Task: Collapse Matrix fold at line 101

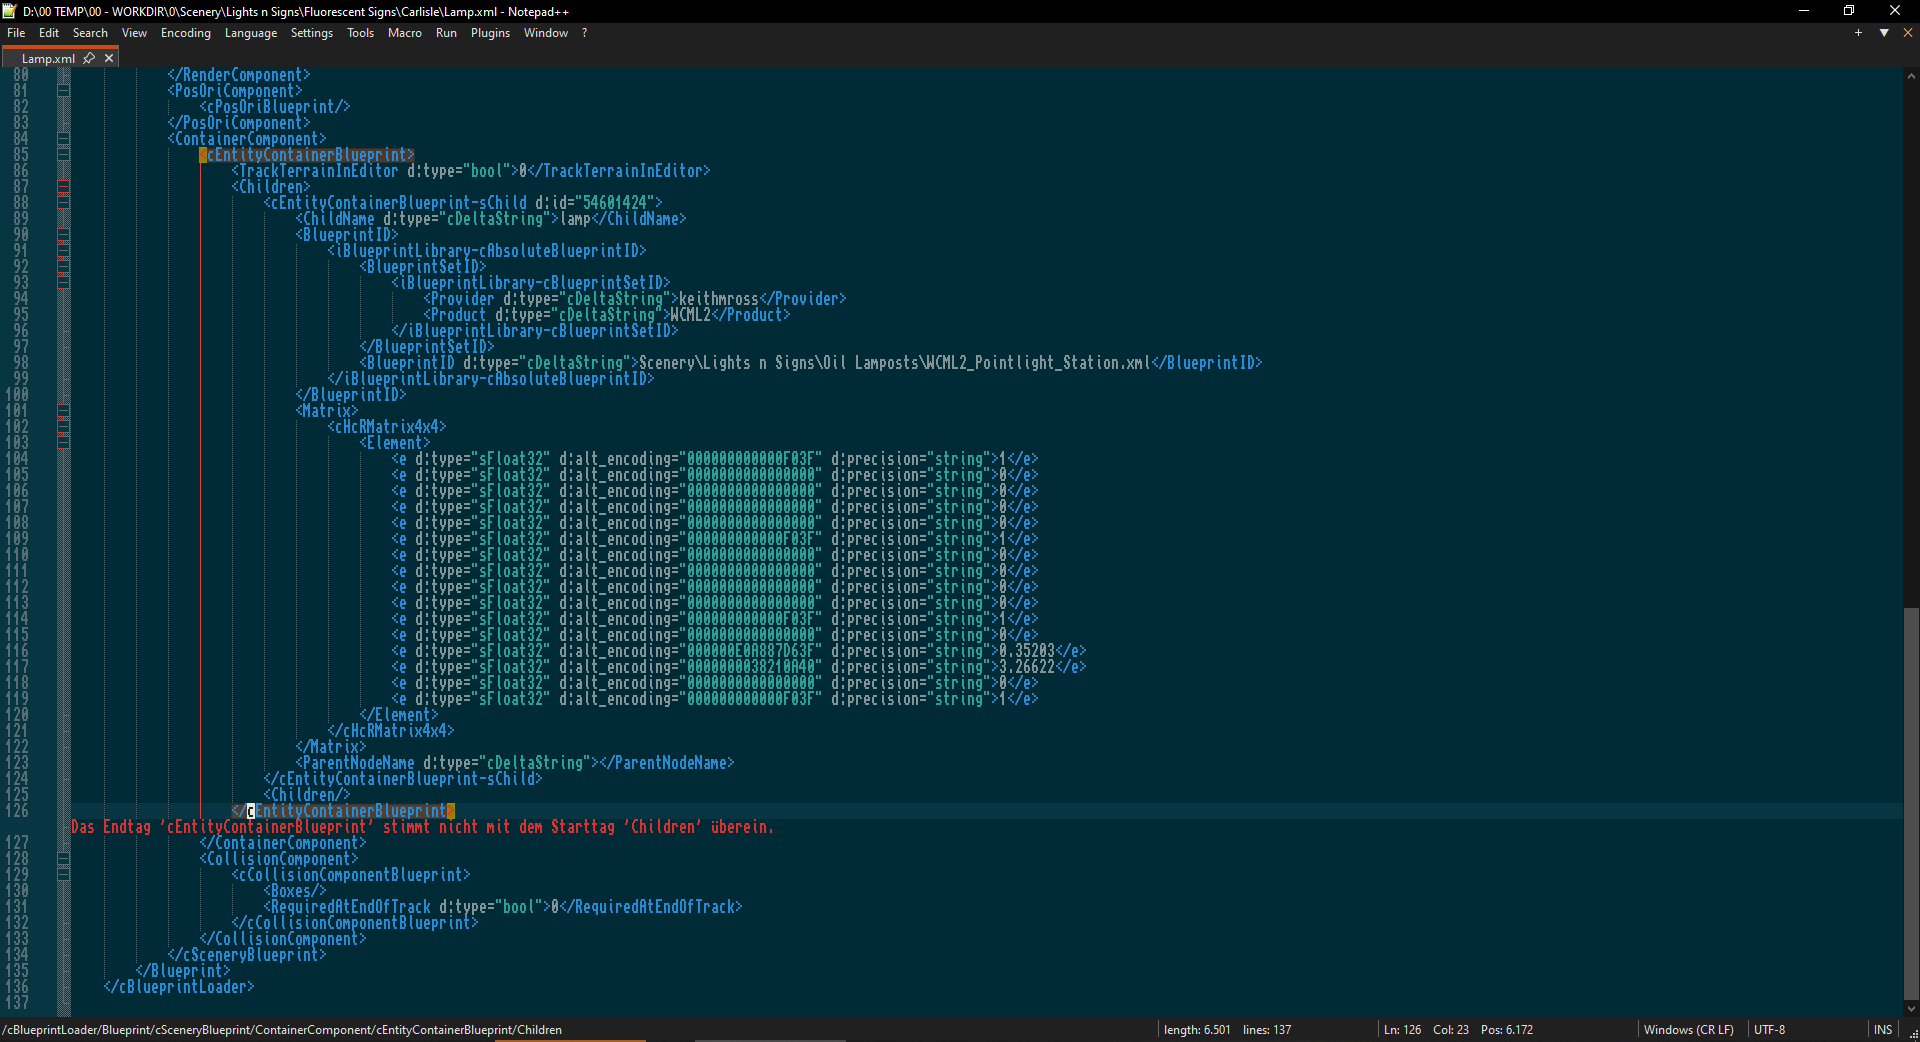Action: [x=64, y=411]
